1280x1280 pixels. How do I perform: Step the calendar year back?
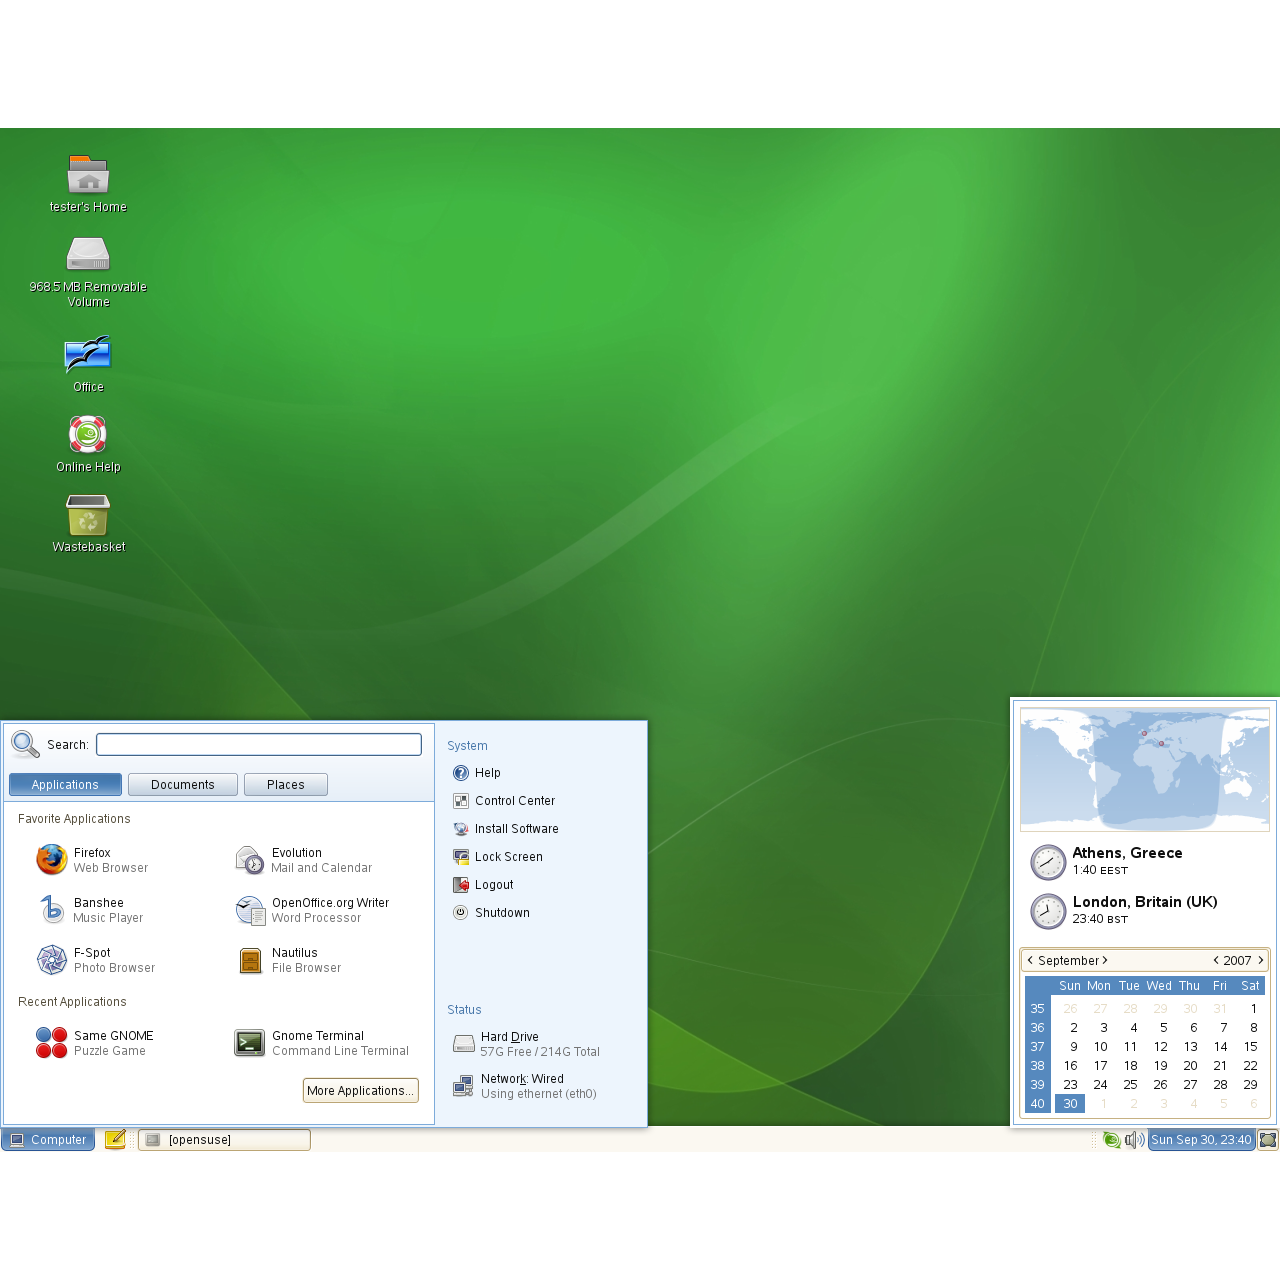click(x=1216, y=960)
